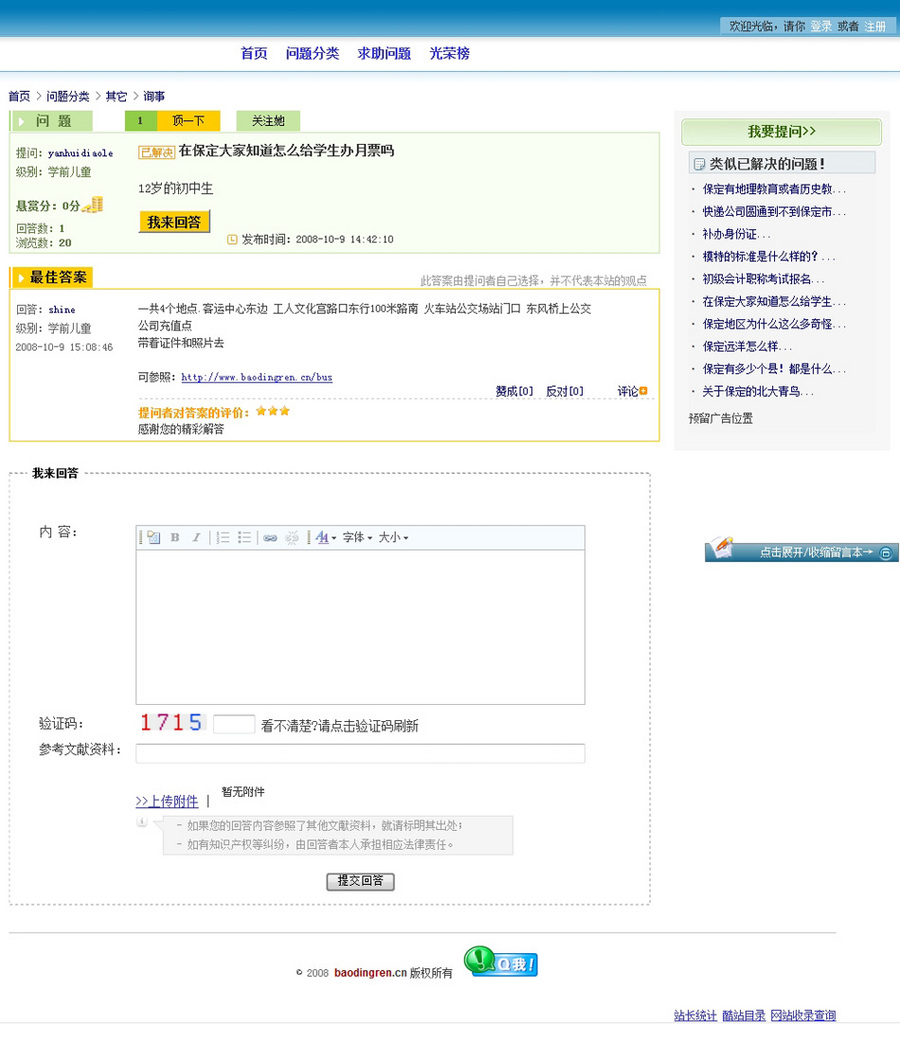Click answerer username shine
The image size is (900, 1064).
click(x=62, y=310)
